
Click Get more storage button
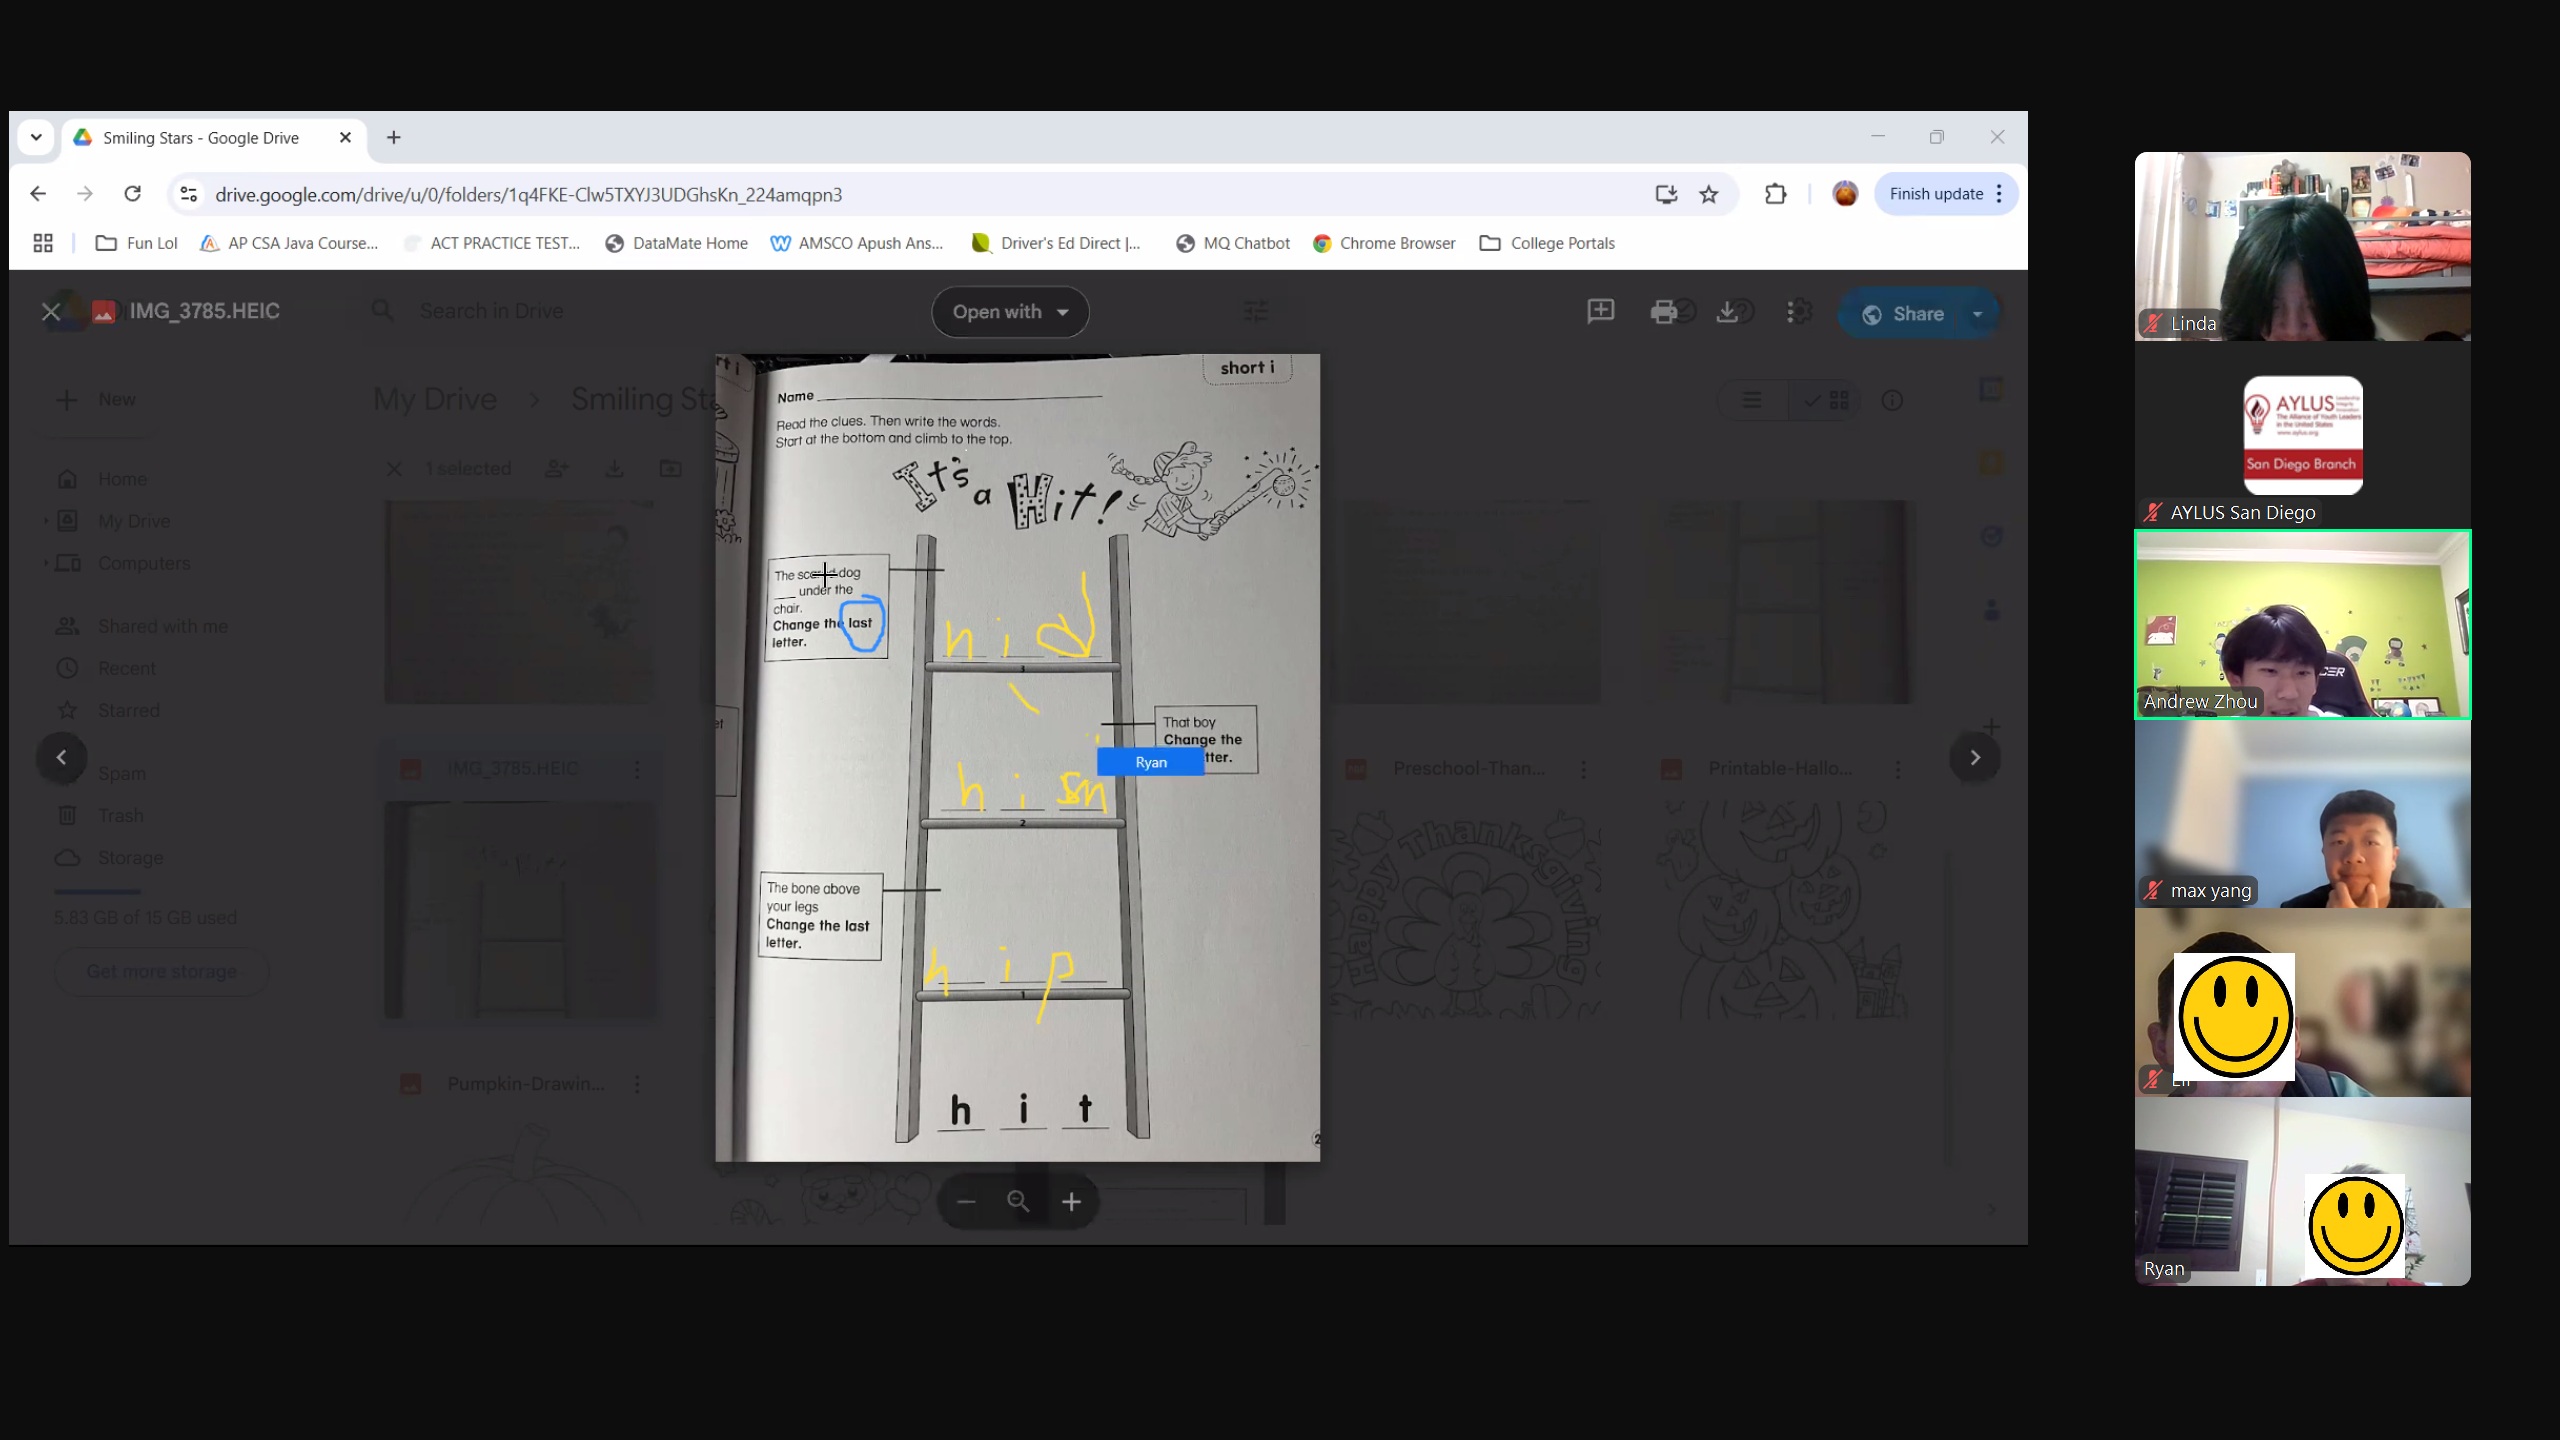click(x=162, y=971)
